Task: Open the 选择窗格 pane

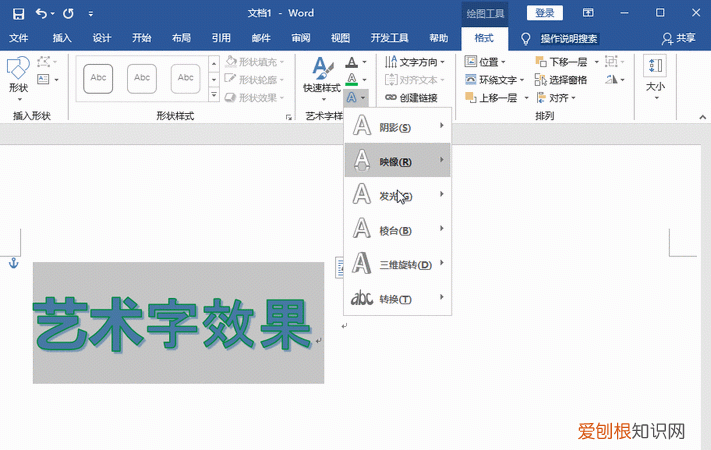Action: 561,80
